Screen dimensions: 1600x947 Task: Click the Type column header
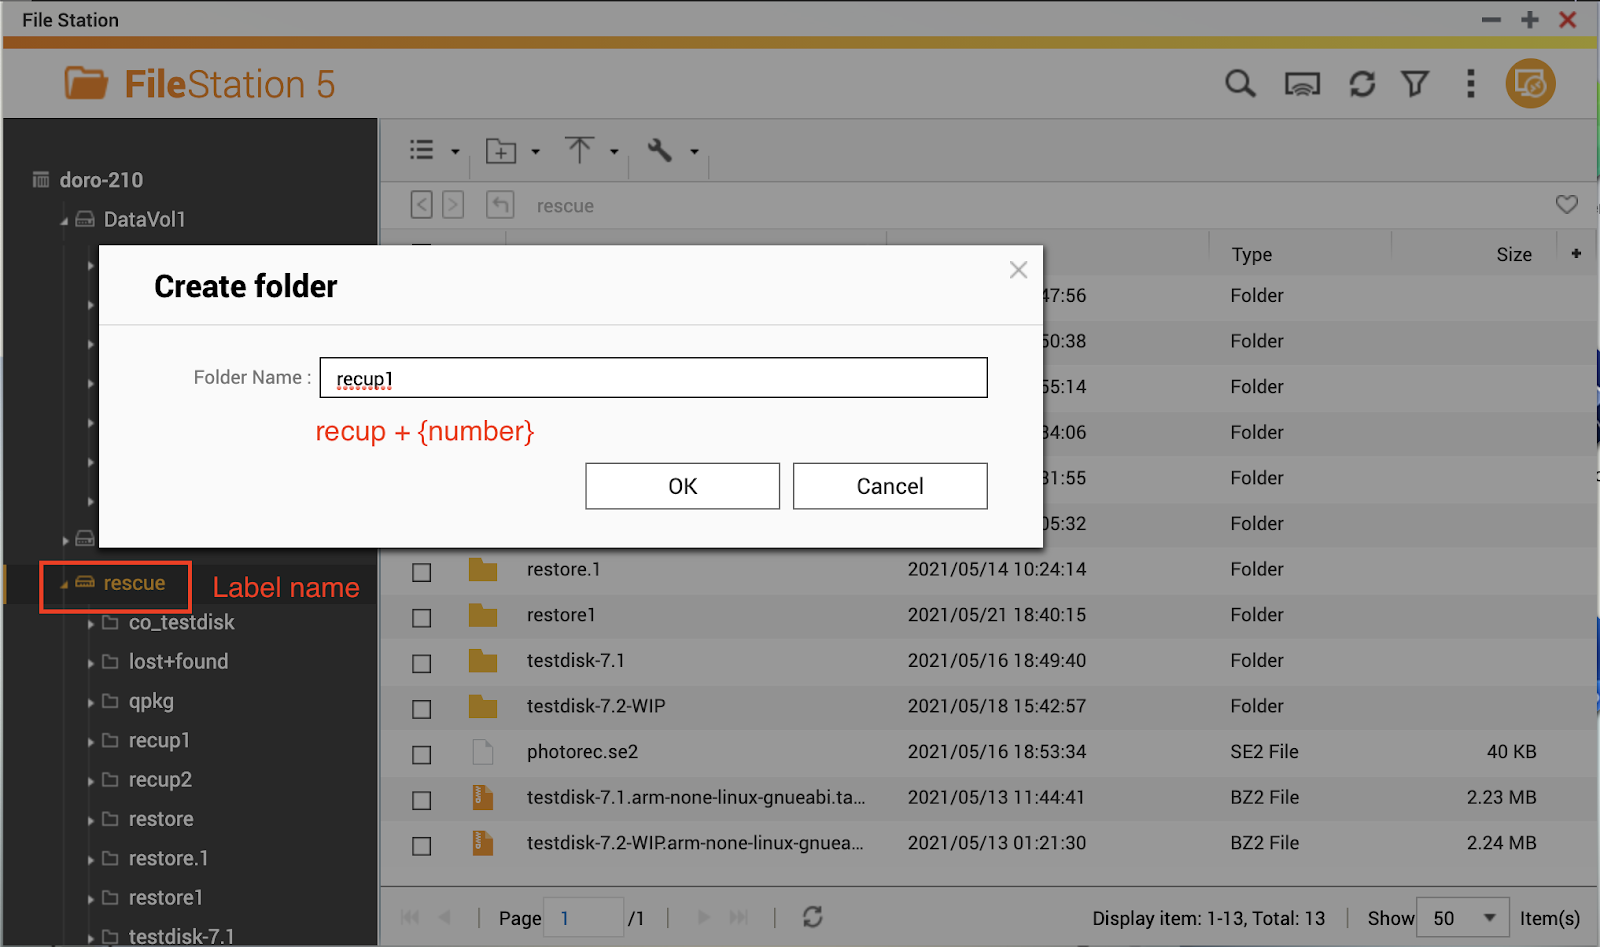[1251, 254]
